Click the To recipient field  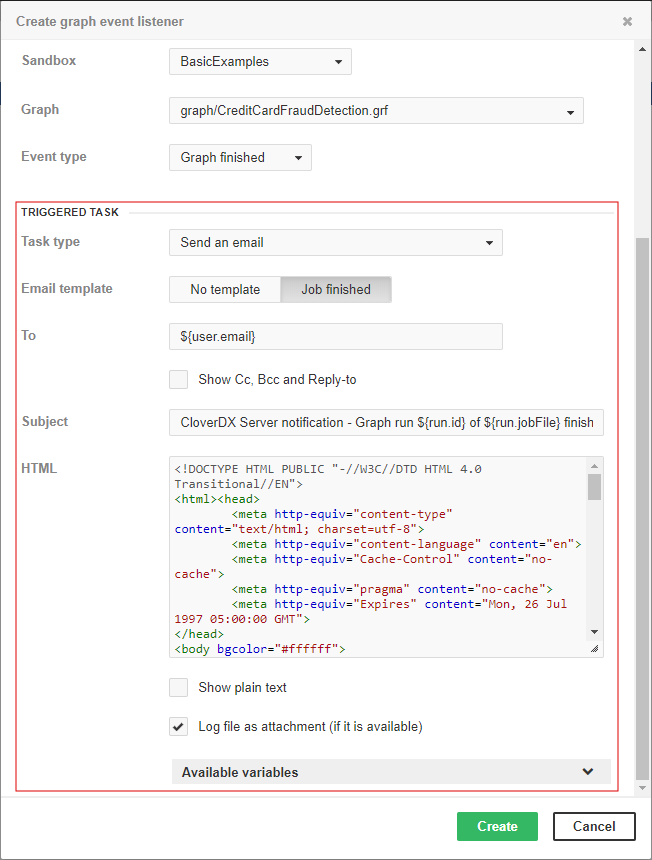(335, 337)
